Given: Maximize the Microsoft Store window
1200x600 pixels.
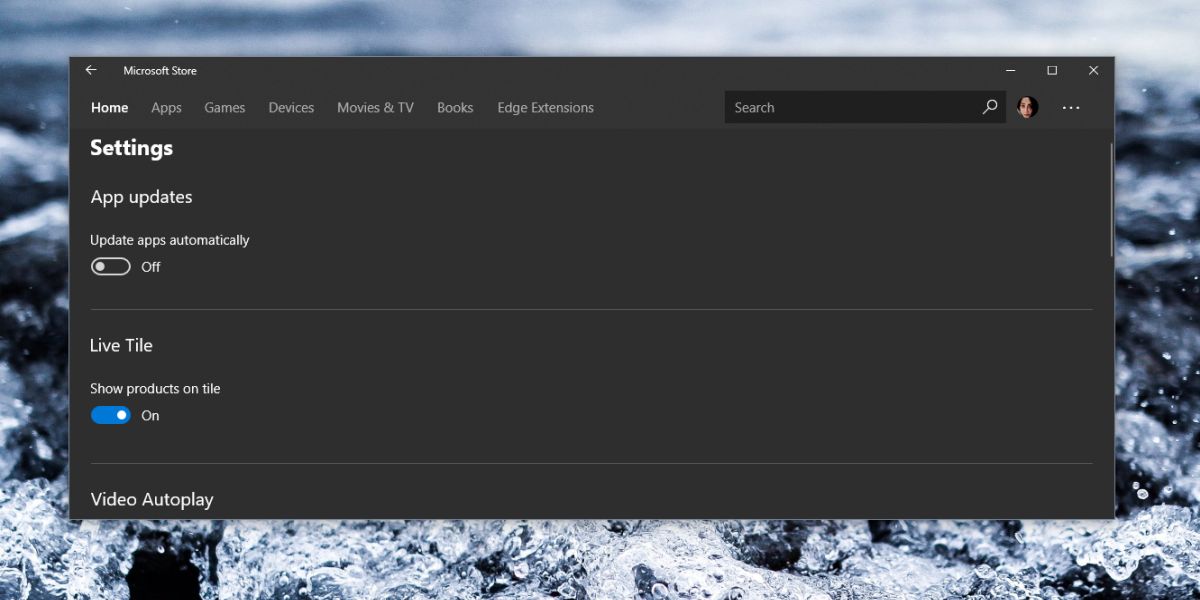Looking at the screenshot, I should pyautogui.click(x=1052, y=70).
